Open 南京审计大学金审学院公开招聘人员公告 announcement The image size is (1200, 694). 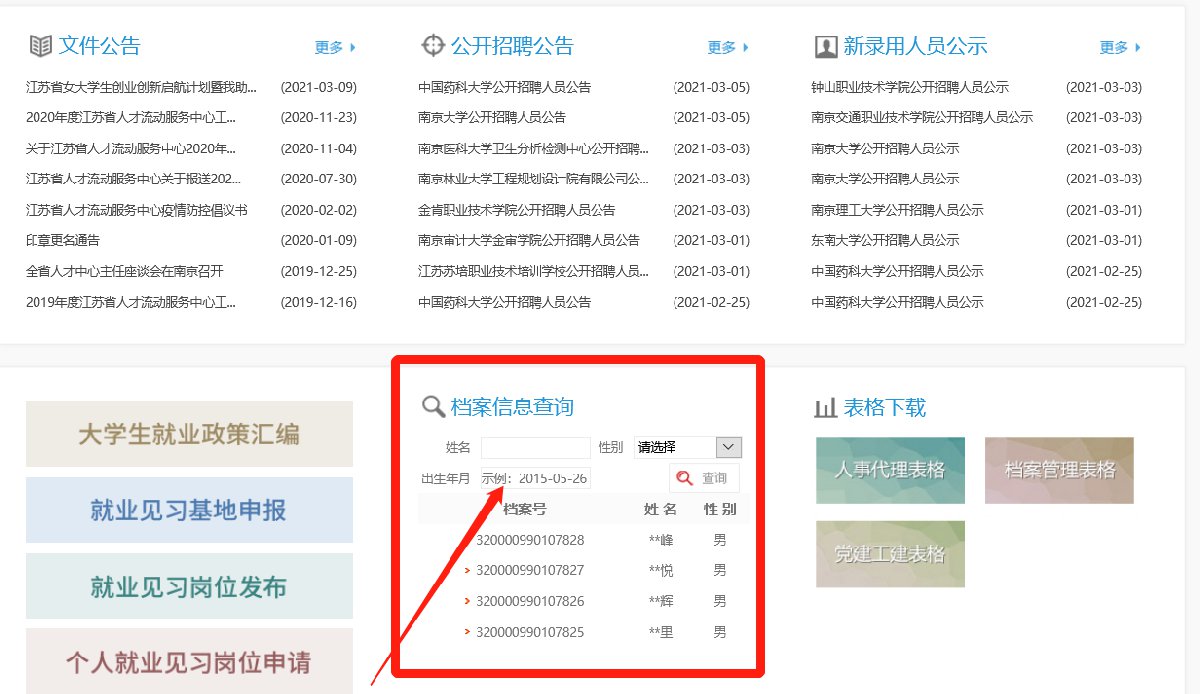pyautogui.click(x=529, y=240)
